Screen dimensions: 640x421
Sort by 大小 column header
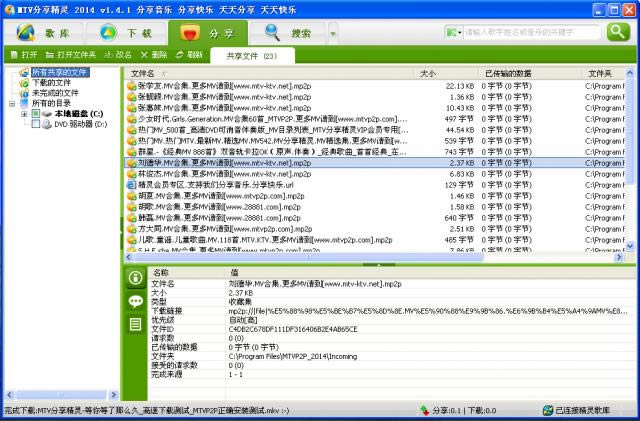coord(445,74)
